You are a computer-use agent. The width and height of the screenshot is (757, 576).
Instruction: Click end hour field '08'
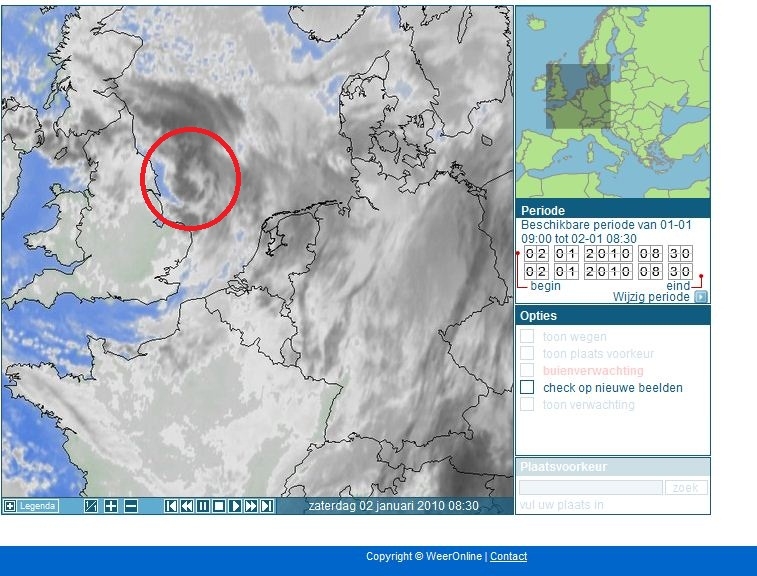[x=650, y=271]
